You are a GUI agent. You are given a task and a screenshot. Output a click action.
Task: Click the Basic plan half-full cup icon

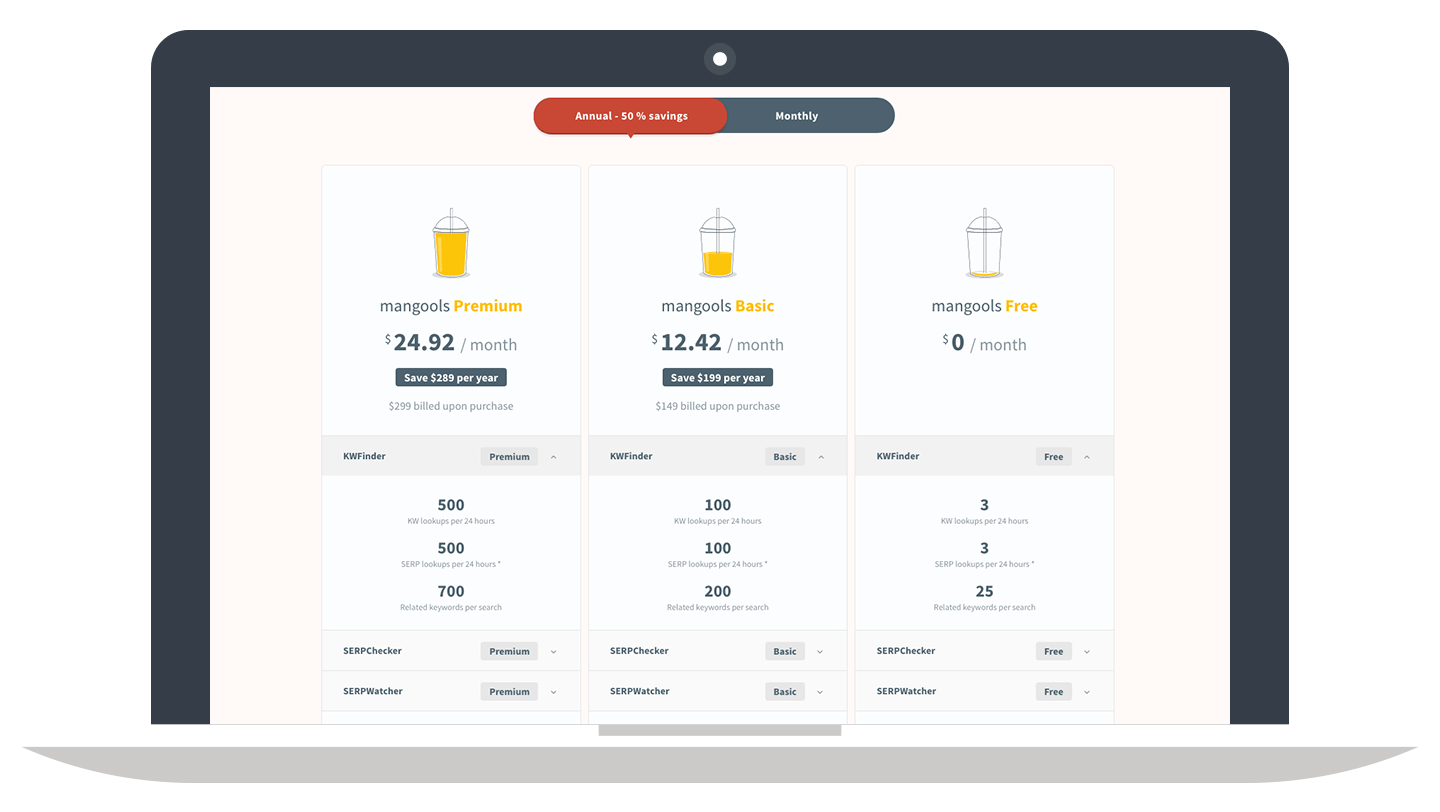[717, 243]
